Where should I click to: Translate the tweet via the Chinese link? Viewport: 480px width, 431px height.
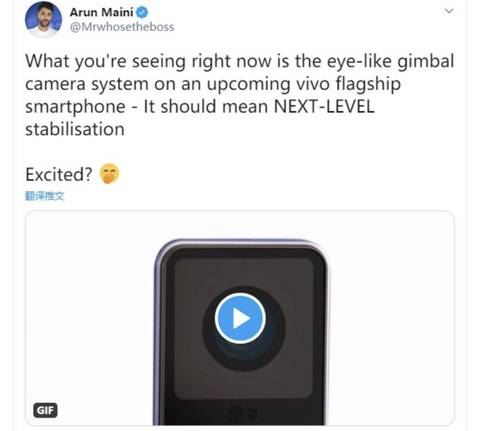pos(45,196)
